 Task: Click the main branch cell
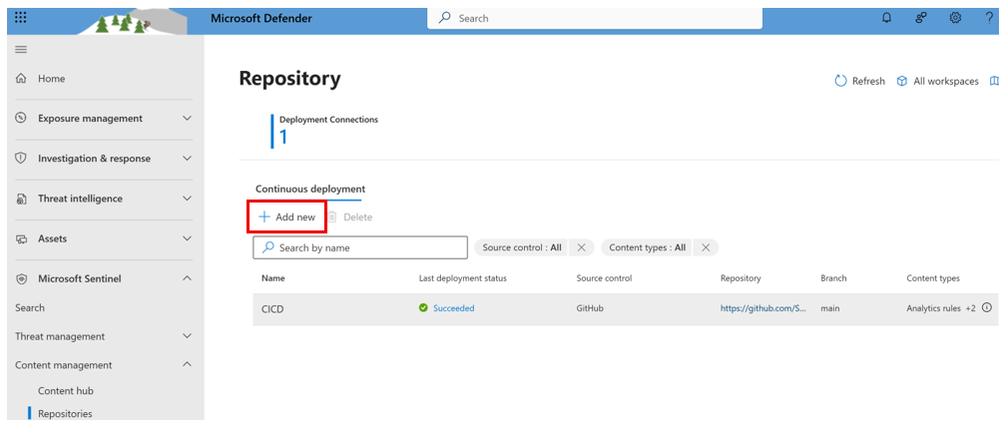[830, 308]
